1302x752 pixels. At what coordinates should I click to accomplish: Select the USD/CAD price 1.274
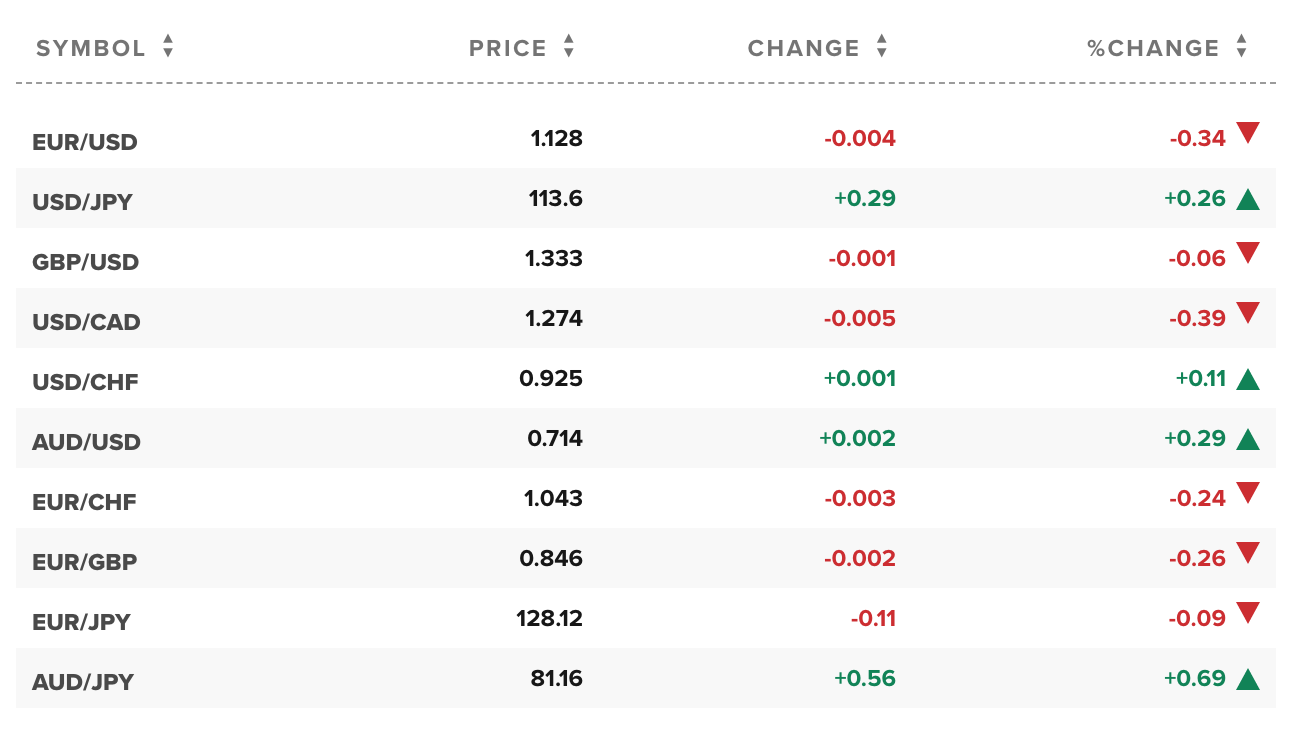pos(554,318)
